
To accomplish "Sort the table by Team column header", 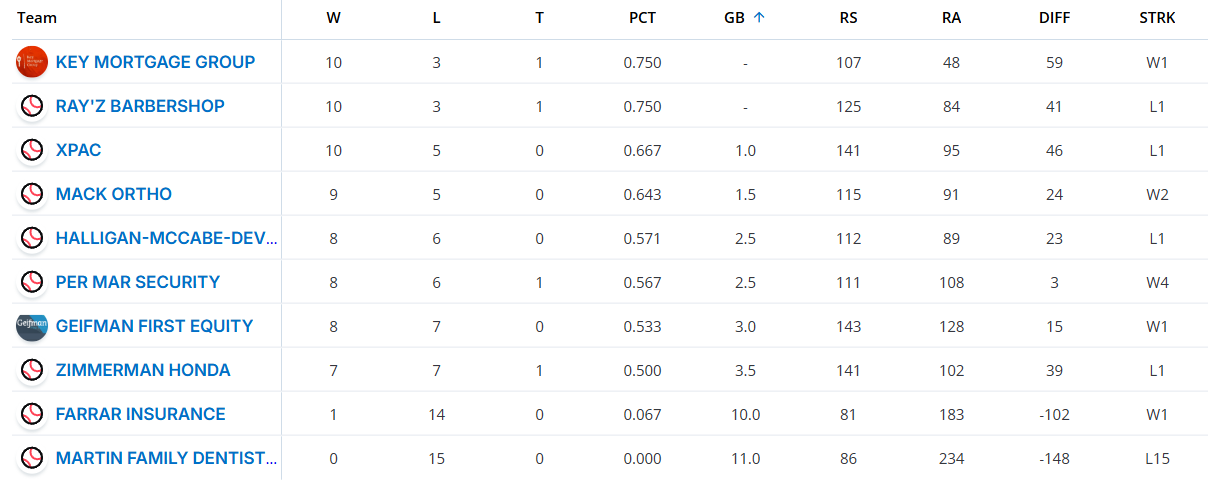I will click(x=37, y=18).
